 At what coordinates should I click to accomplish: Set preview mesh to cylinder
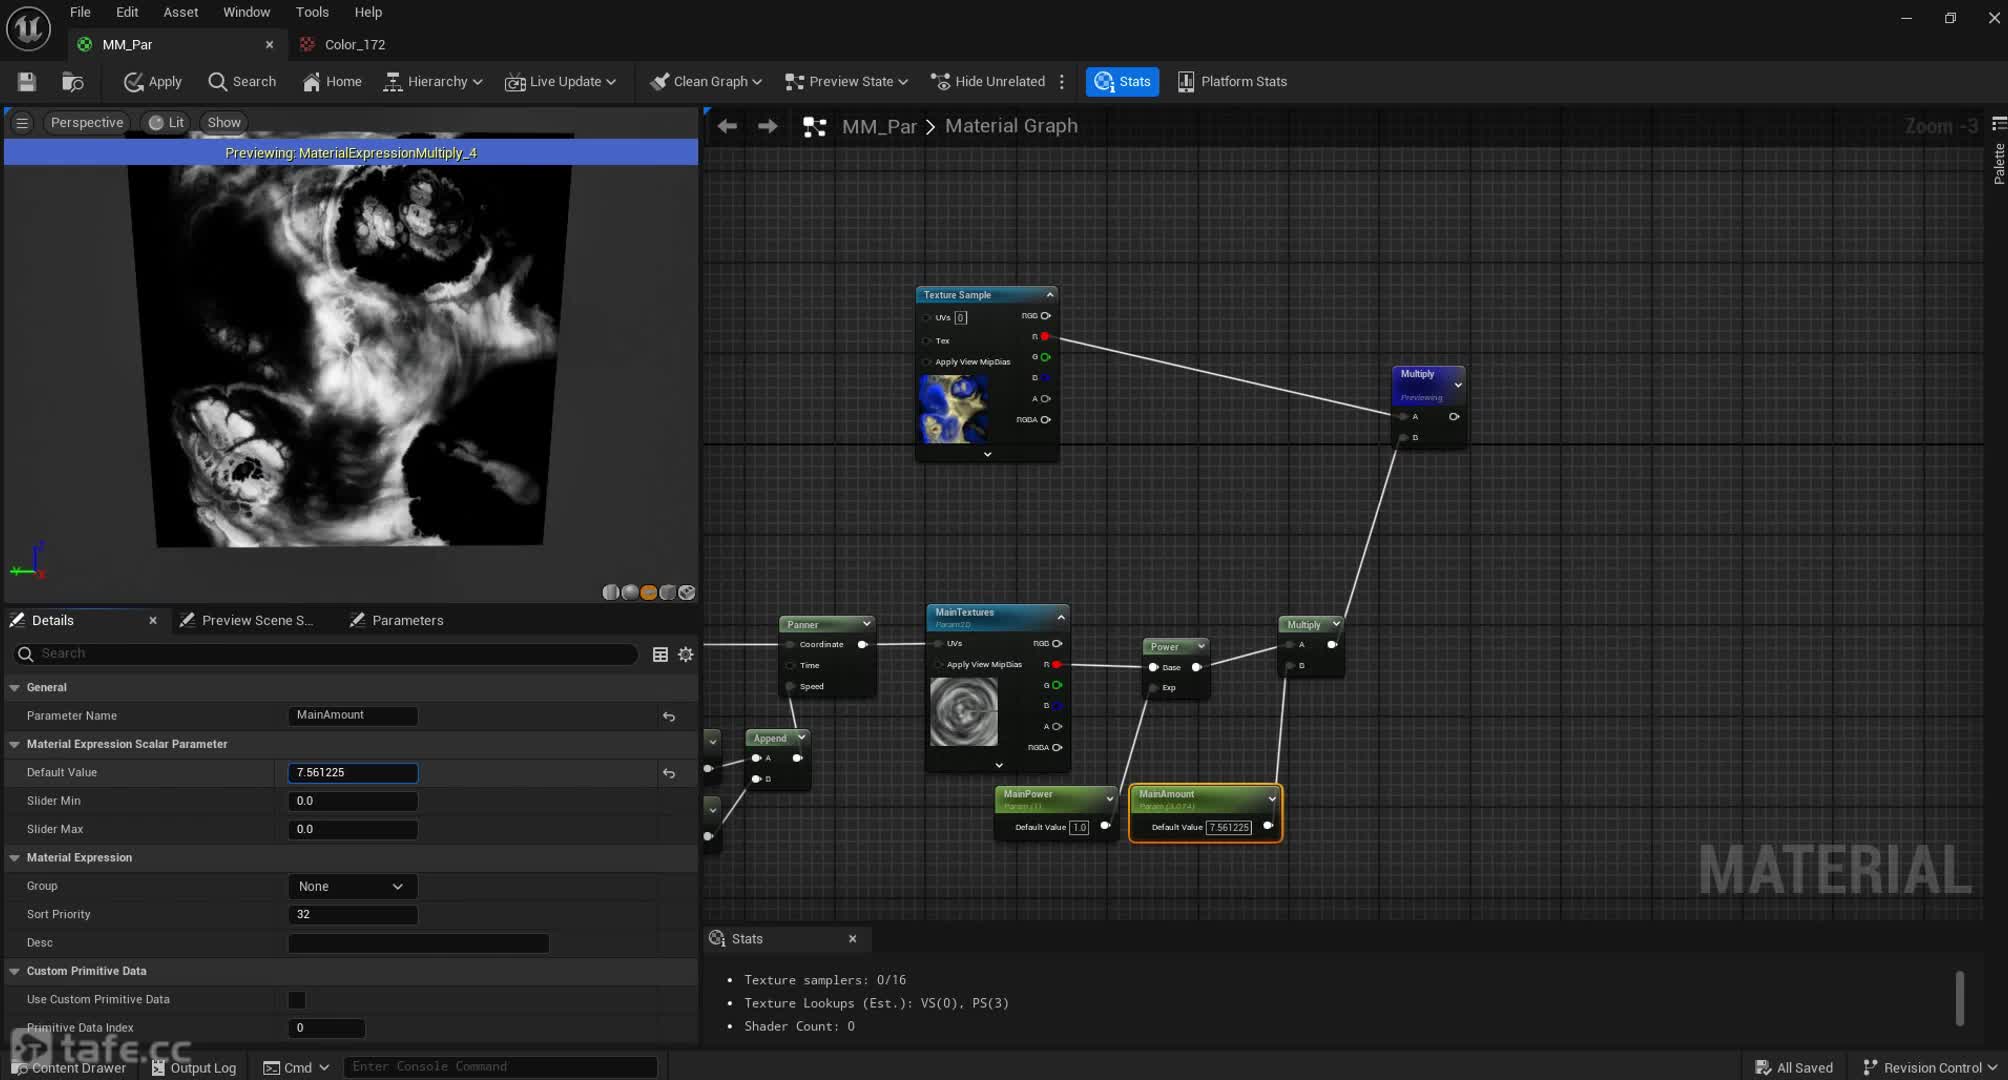click(611, 592)
